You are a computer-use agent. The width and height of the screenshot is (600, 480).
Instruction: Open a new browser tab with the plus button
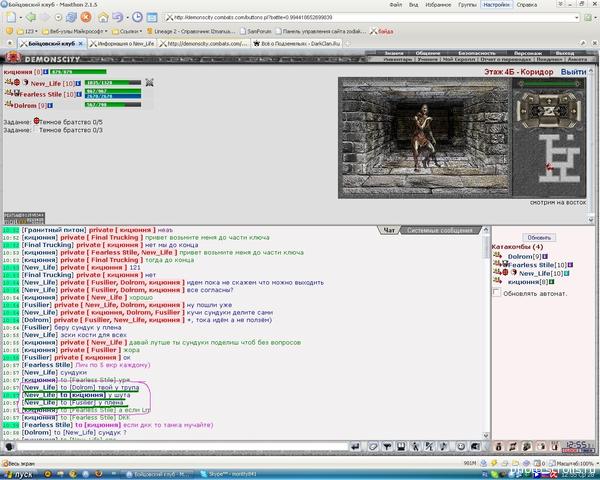pos(347,44)
